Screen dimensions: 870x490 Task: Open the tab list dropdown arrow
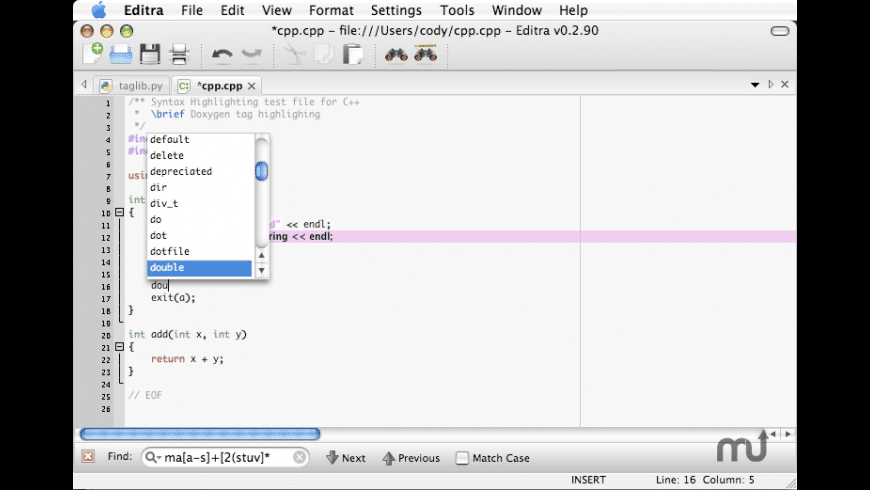click(x=755, y=85)
